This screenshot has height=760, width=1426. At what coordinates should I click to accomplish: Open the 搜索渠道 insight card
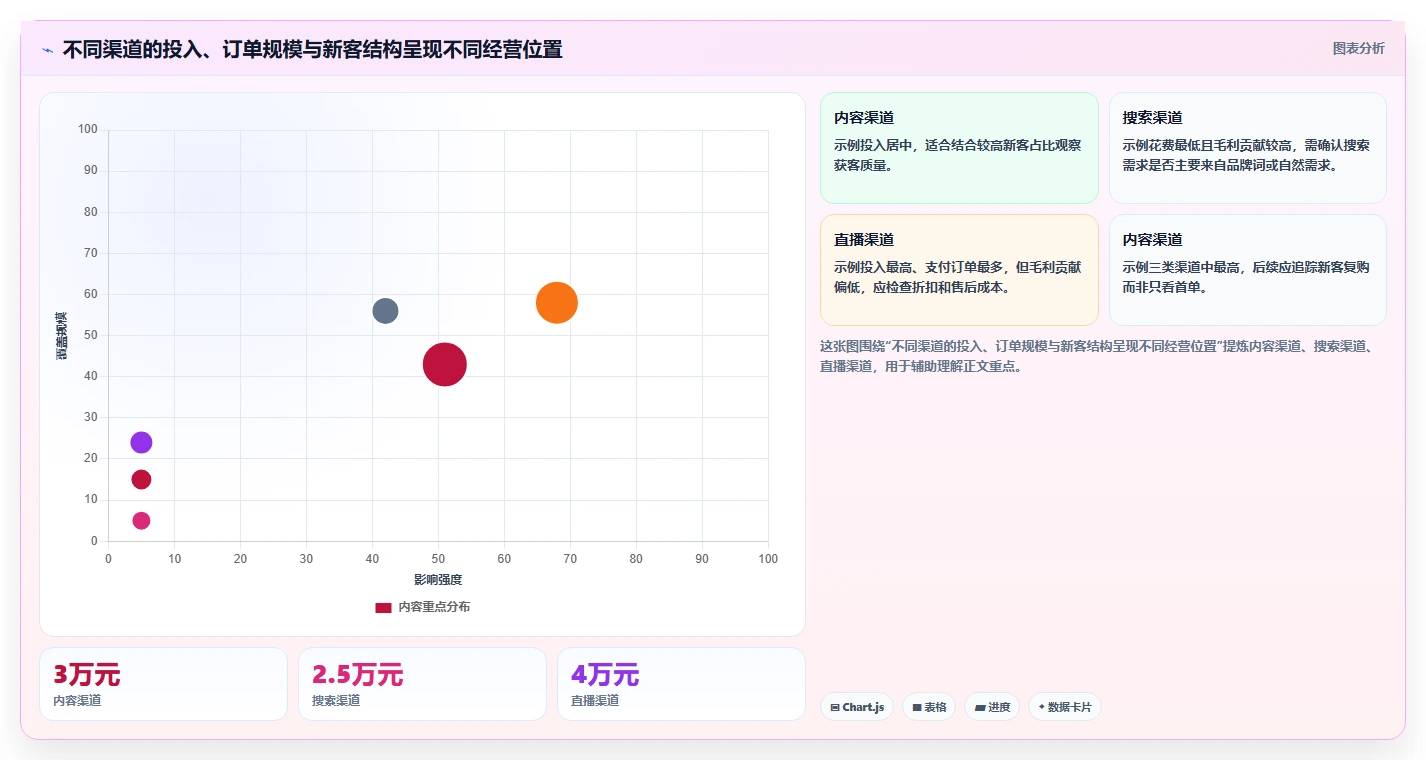click(1247, 148)
